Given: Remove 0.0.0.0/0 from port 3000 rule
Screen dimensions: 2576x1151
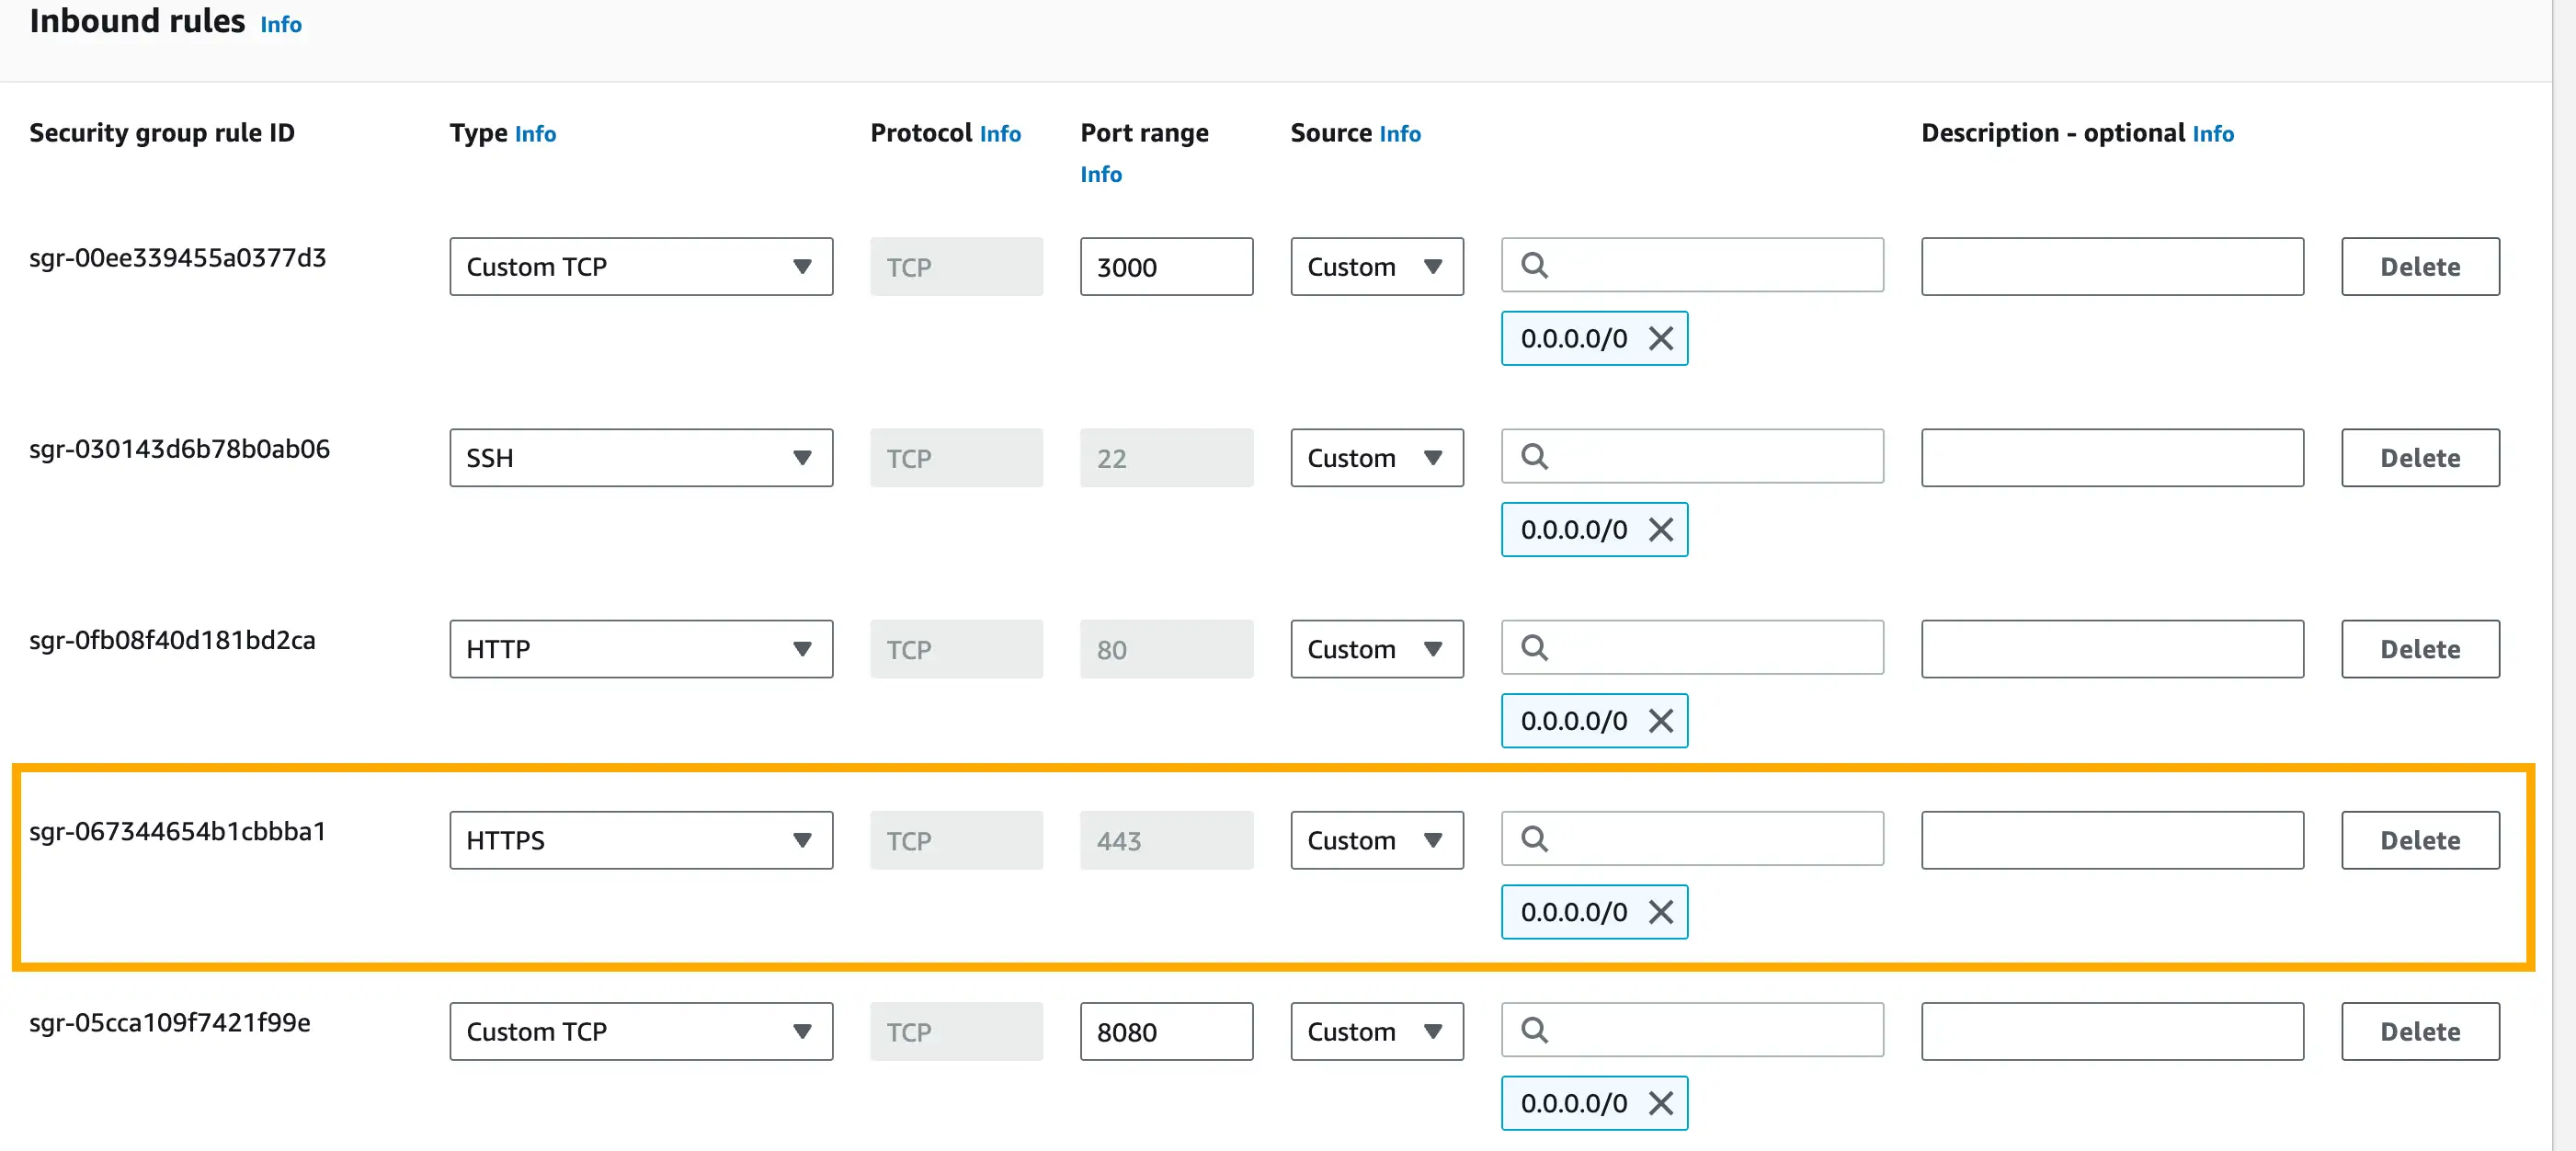Looking at the screenshot, I should [1661, 338].
